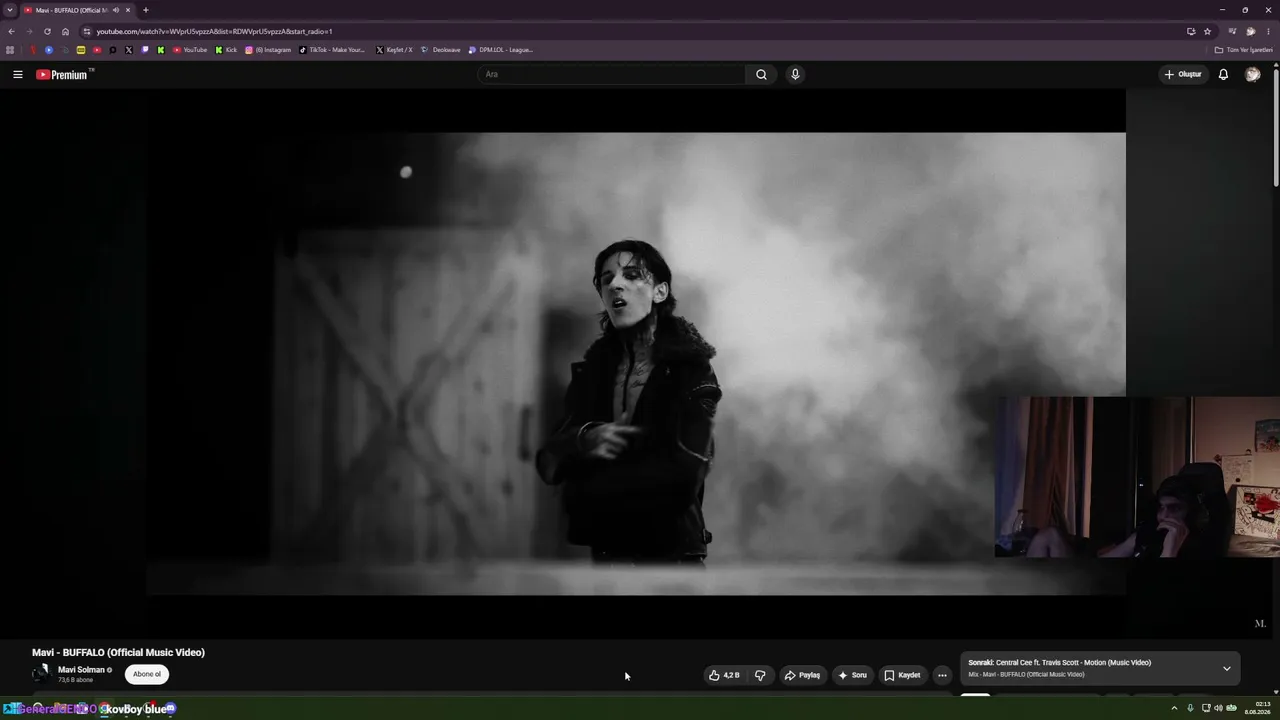Image resolution: width=1280 pixels, height=720 pixels.
Task: Click the site information icon in address bar
Action: pyautogui.click(x=87, y=31)
